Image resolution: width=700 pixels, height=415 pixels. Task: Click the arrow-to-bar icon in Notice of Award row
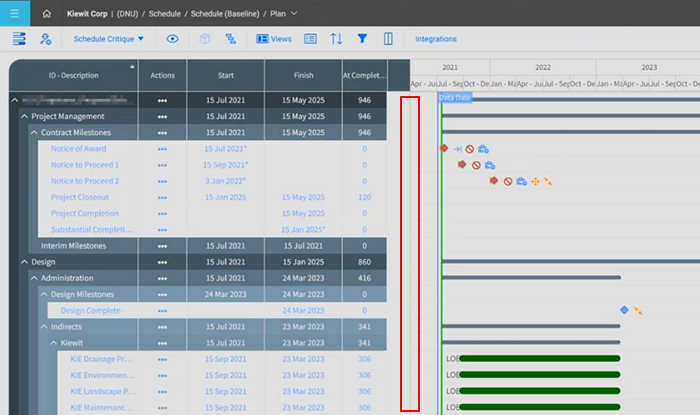point(458,149)
